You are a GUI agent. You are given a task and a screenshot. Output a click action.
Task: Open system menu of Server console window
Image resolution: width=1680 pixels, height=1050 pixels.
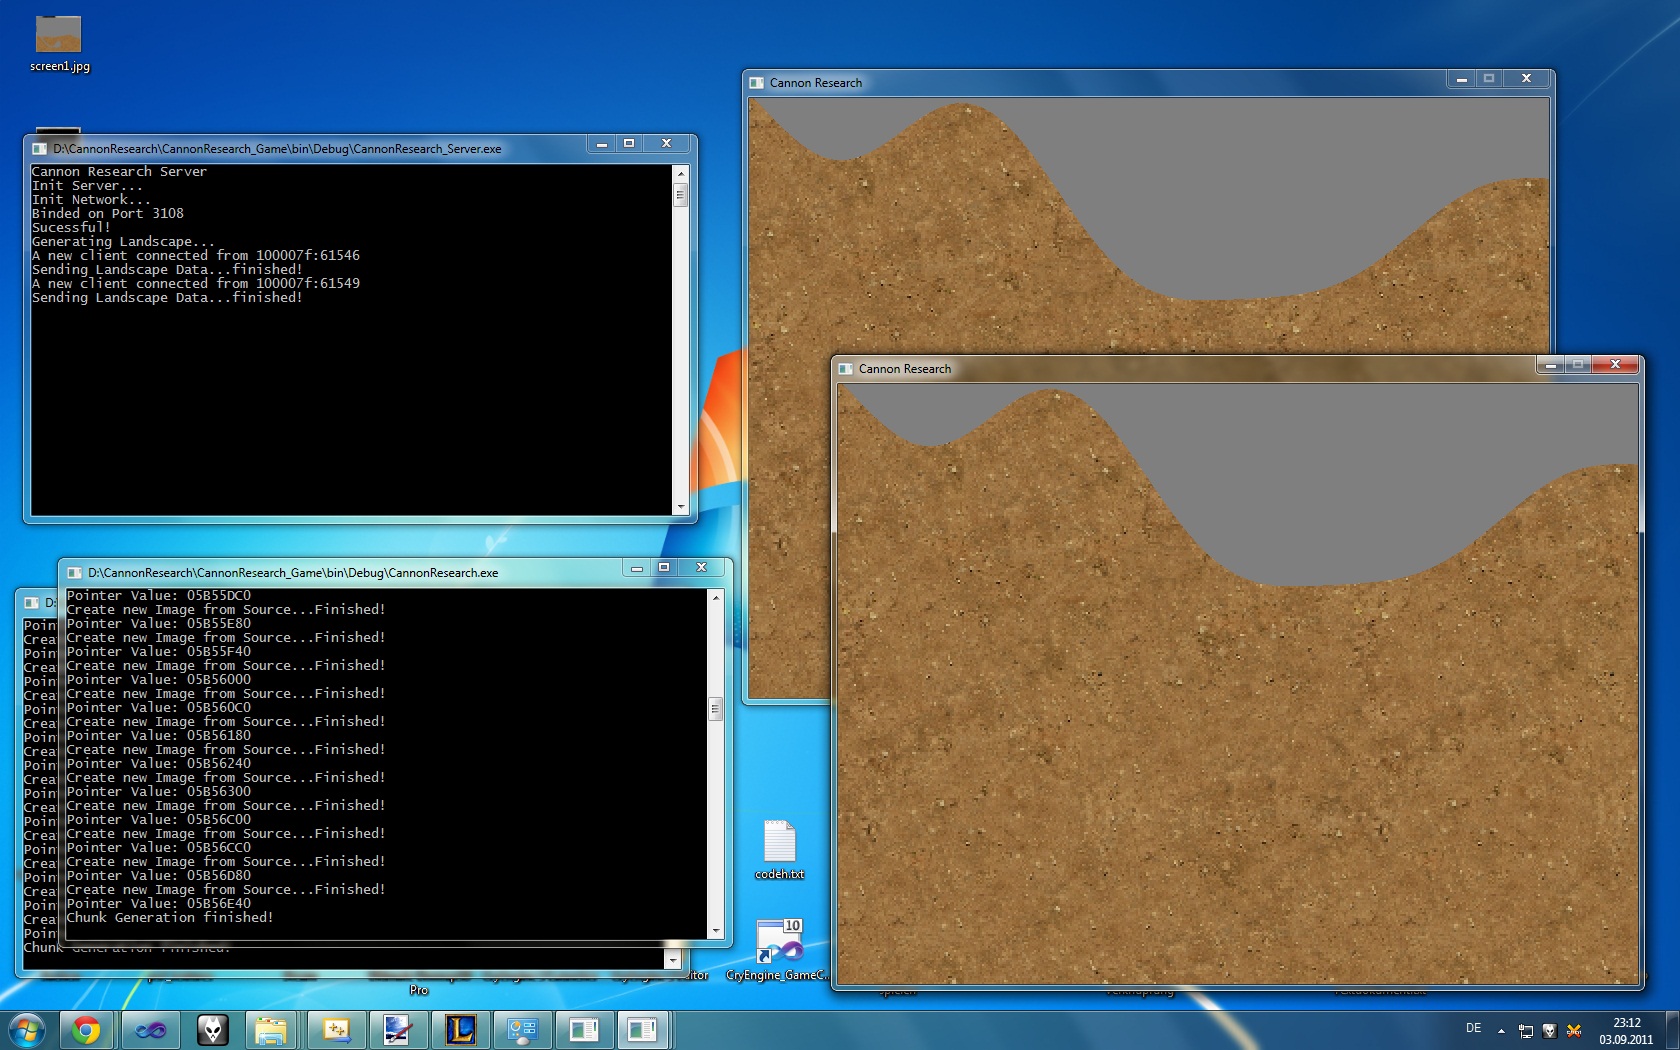pos(39,149)
